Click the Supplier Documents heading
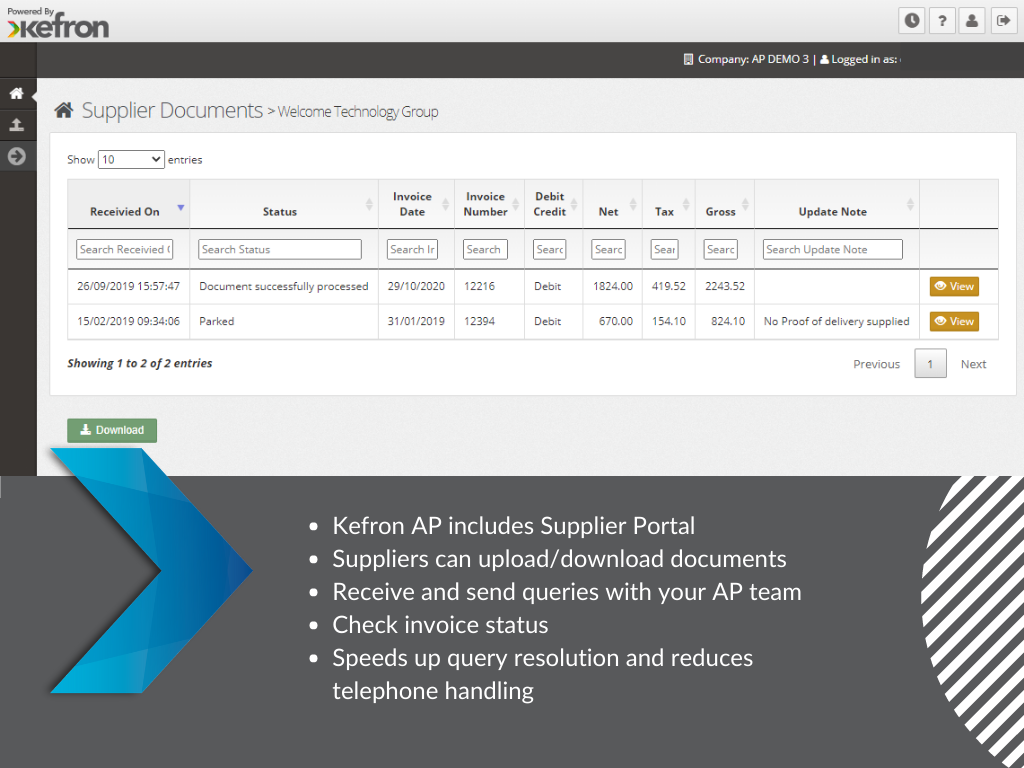Image resolution: width=1024 pixels, height=768 pixels. 172,110
